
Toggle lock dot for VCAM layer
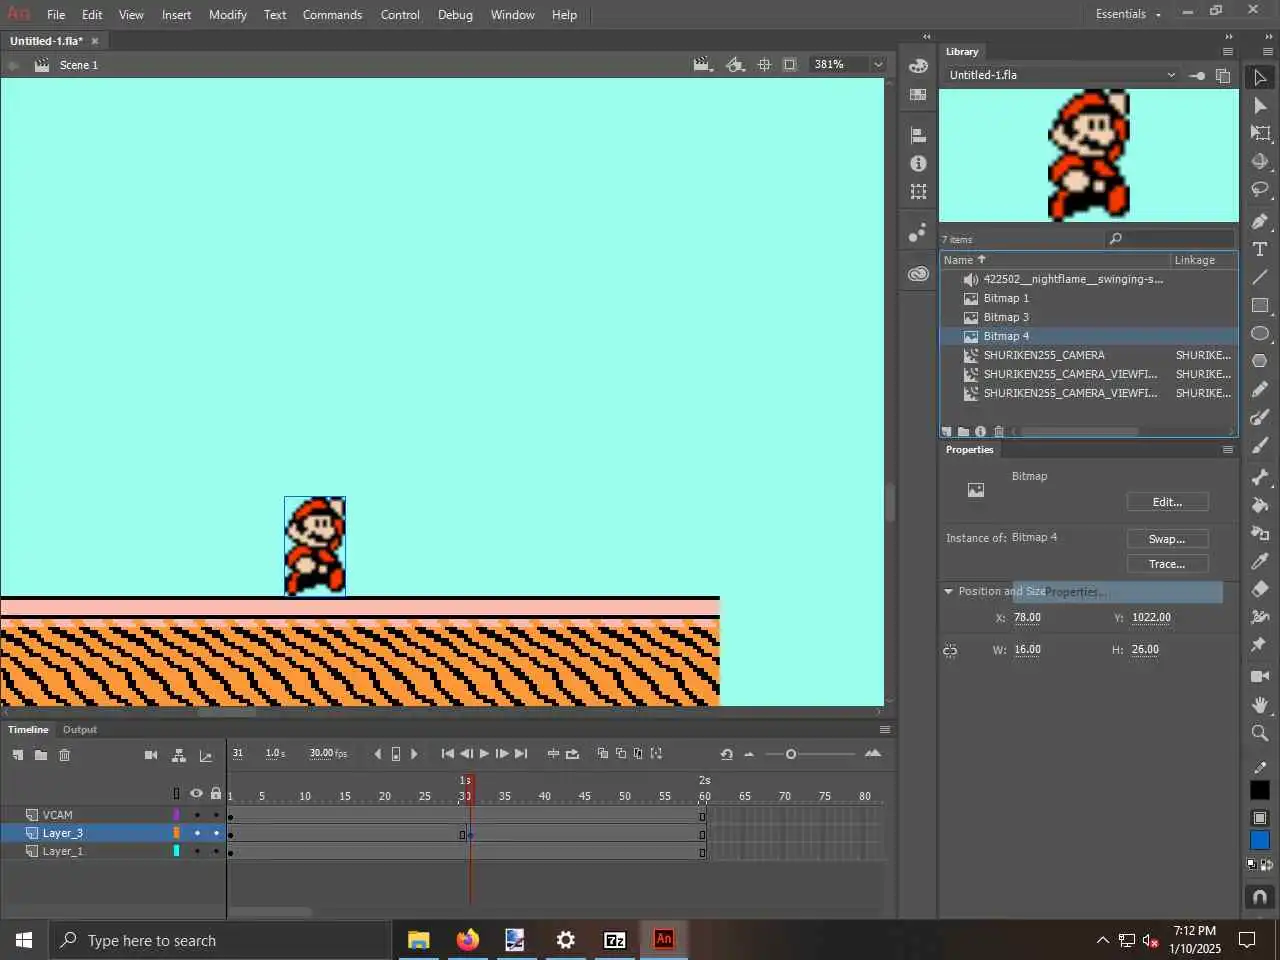(216, 815)
